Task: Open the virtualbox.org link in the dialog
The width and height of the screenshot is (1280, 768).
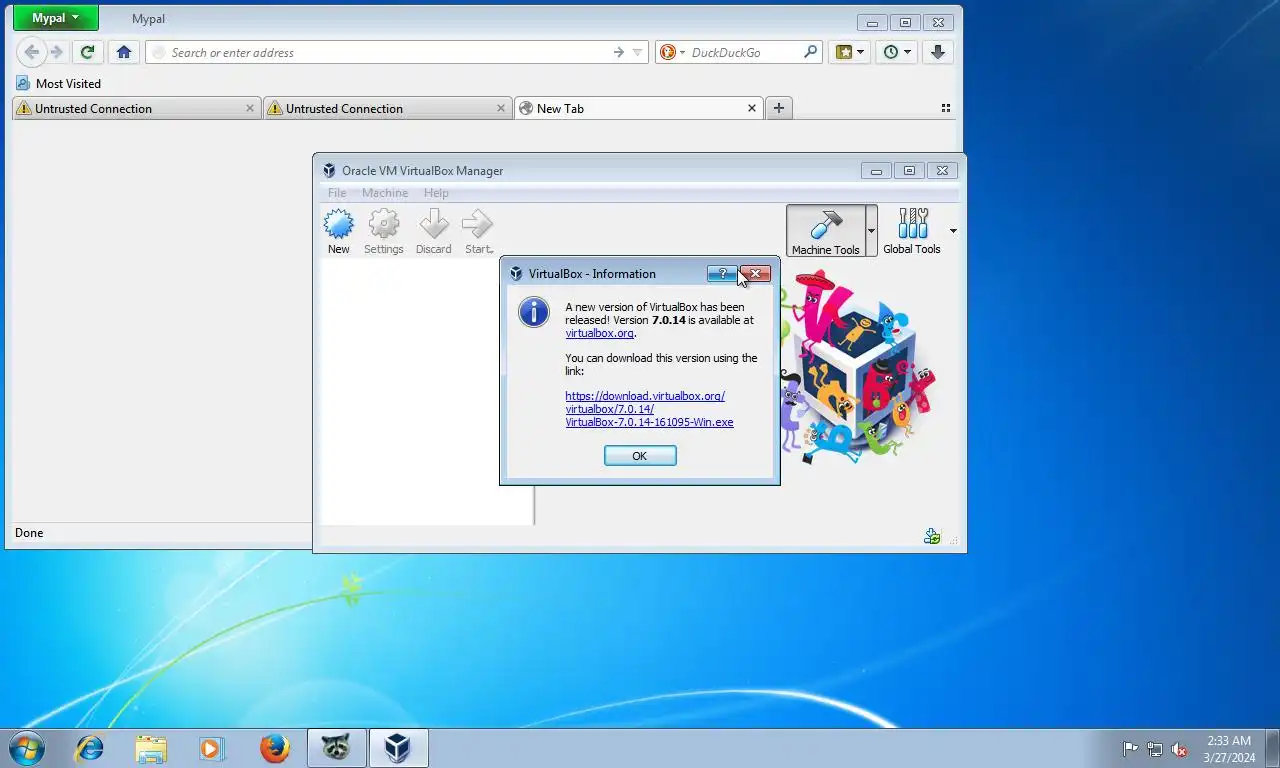Action: pos(599,333)
